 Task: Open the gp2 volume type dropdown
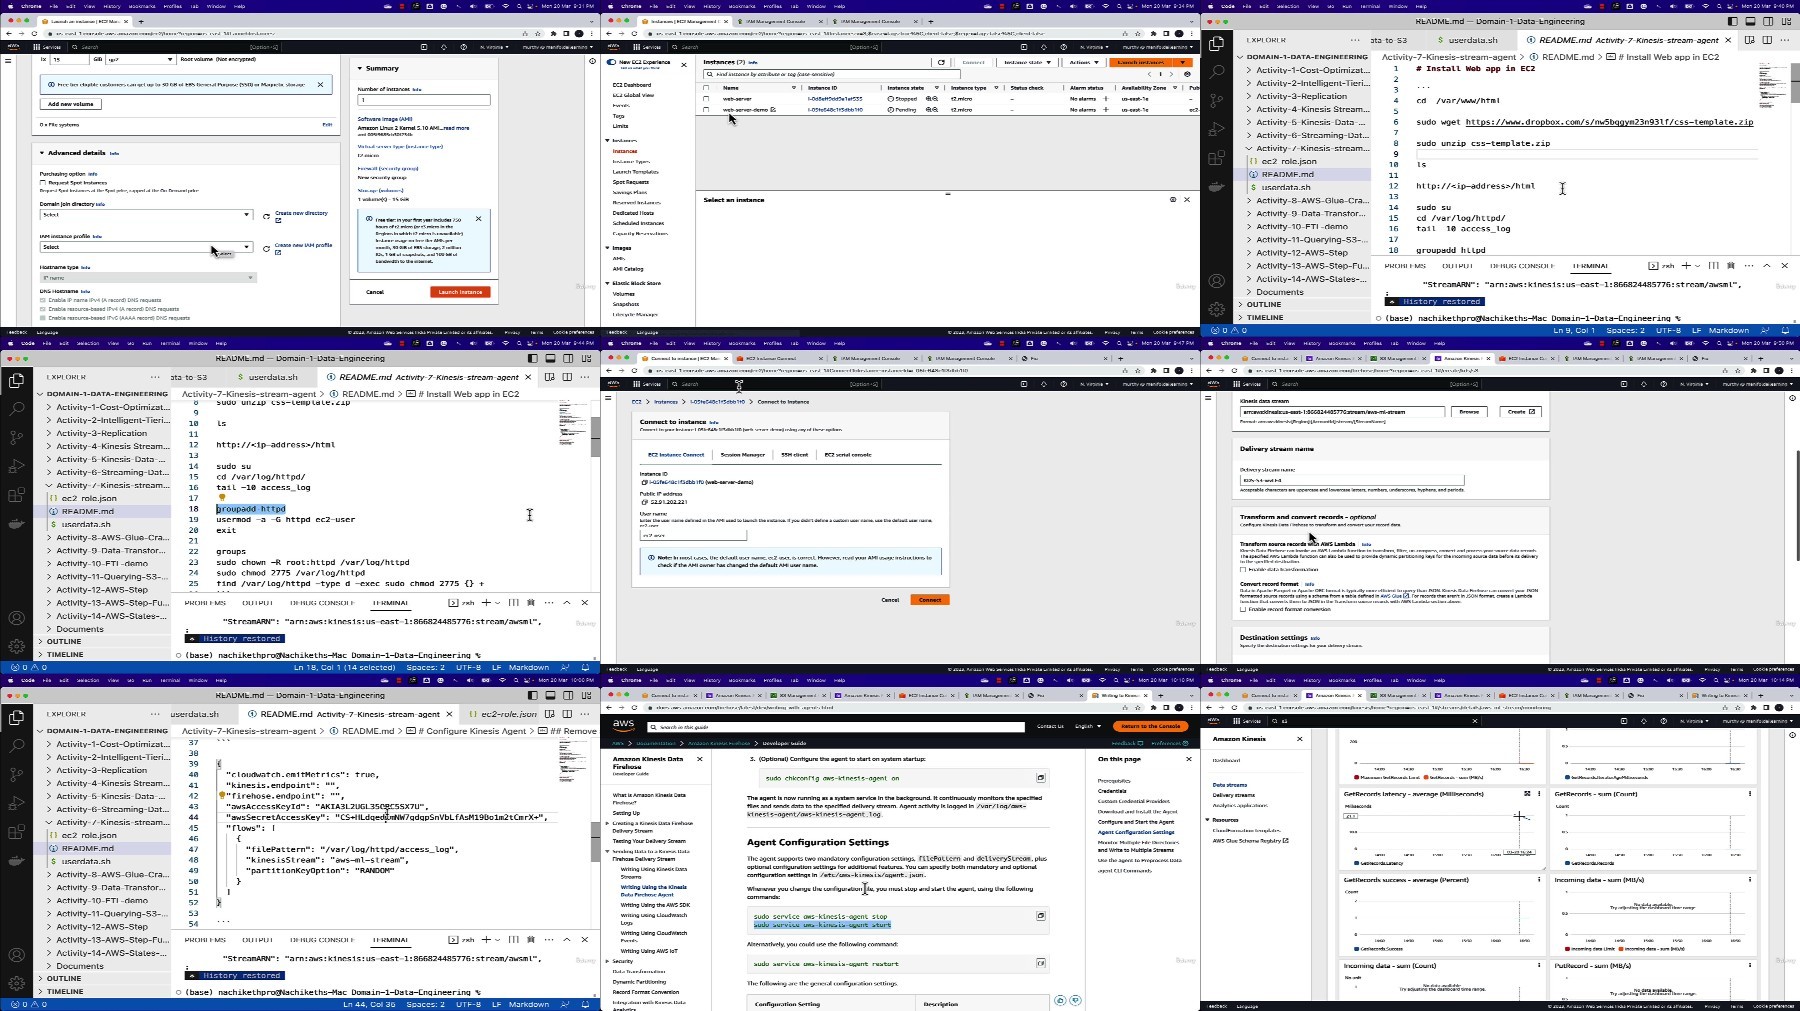pyautogui.click(x=139, y=60)
